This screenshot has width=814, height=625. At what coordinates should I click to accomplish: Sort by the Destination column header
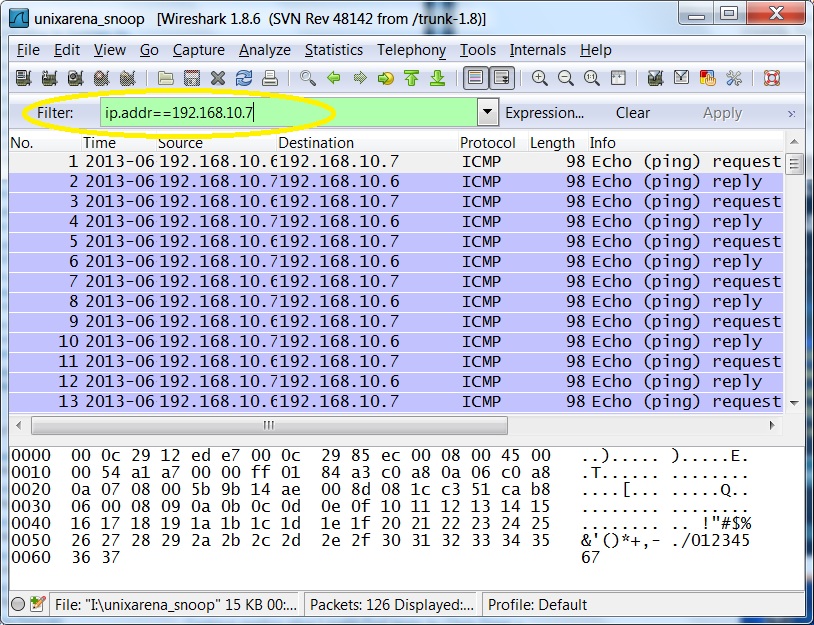(x=367, y=143)
